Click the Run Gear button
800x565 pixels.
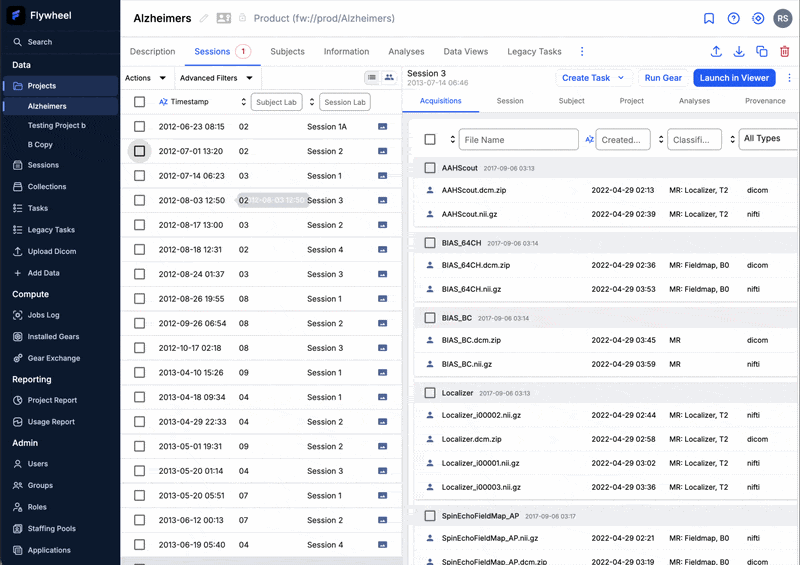[x=663, y=78]
